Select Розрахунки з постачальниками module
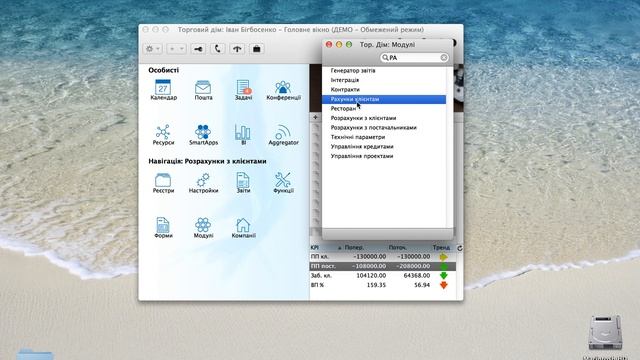The image size is (640, 360). pyautogui.click(x=384, y=128)
